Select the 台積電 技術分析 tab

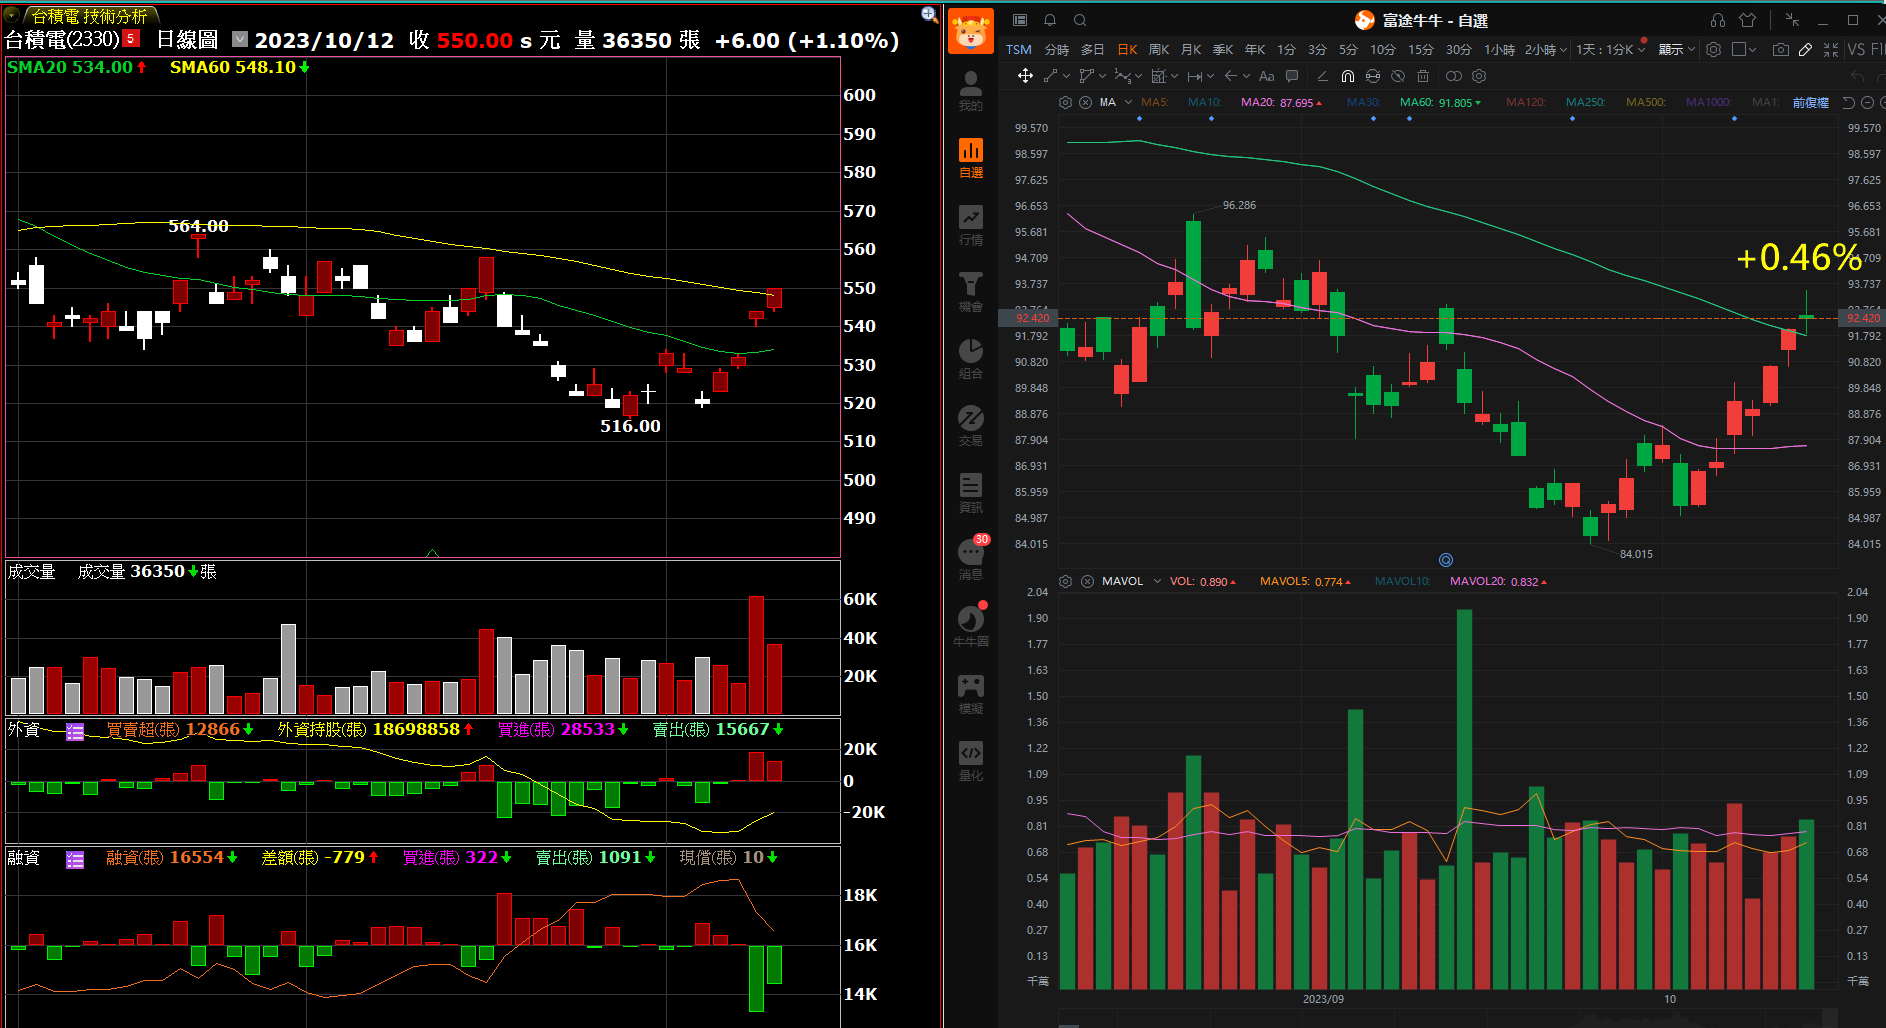click(88, 16)
